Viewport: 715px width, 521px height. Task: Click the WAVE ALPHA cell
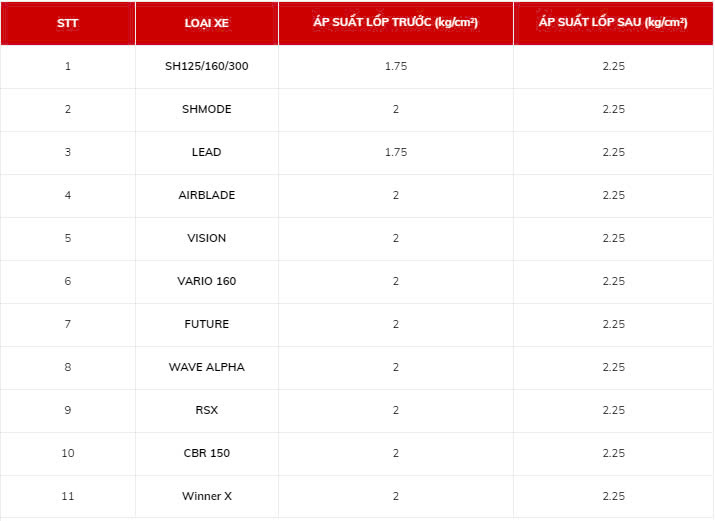click(207, 367)
